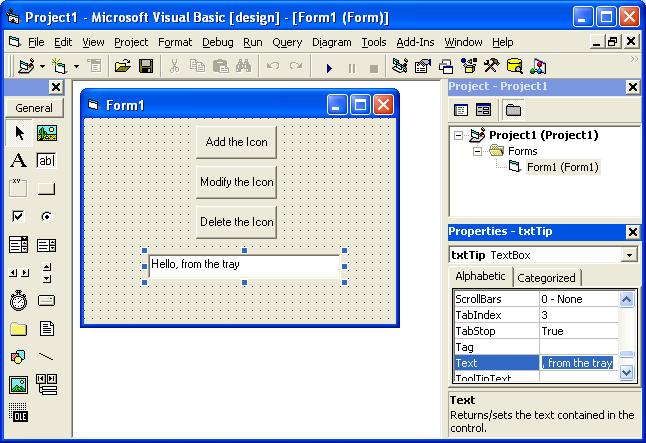
Task: Open the Debug menu
Action: coord(218,42)
